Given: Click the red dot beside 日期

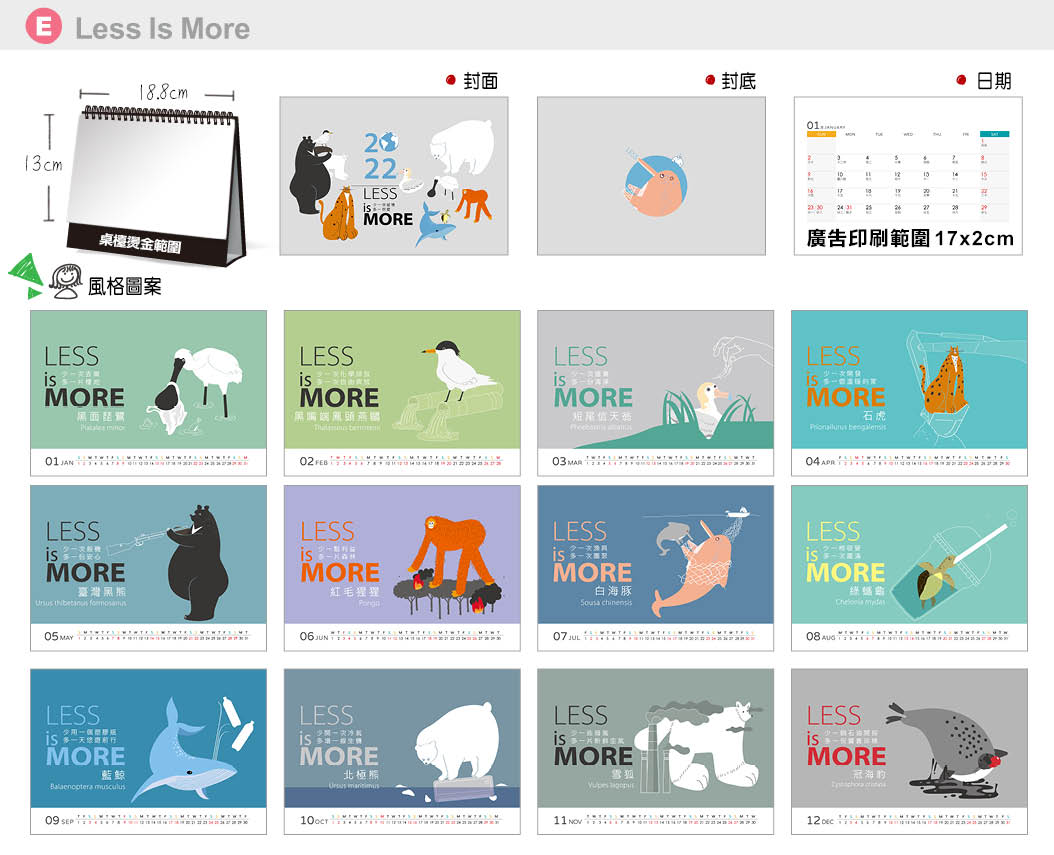Looking at the screenshot, I should (x=961, y=80).
